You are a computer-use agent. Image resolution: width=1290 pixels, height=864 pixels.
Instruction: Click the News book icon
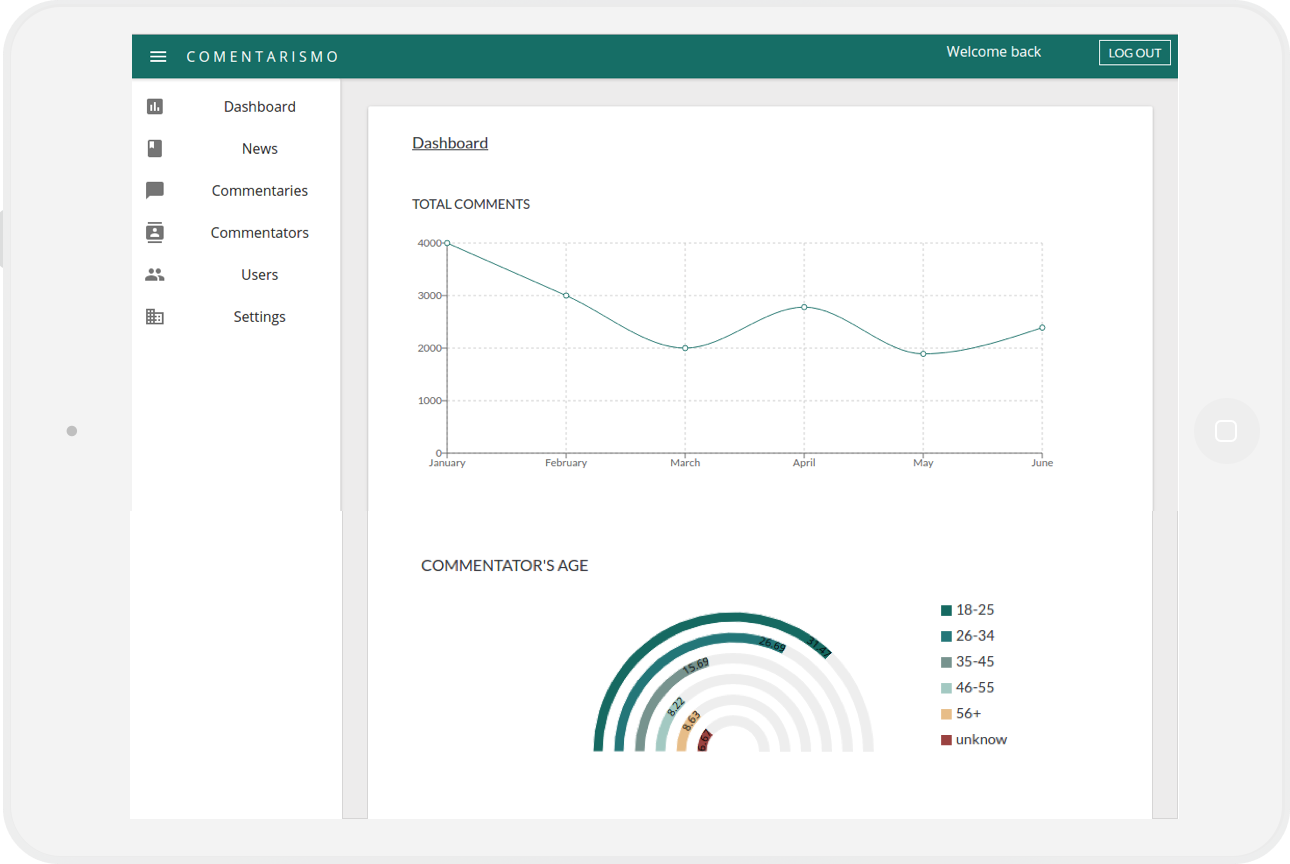coord(155,149)
